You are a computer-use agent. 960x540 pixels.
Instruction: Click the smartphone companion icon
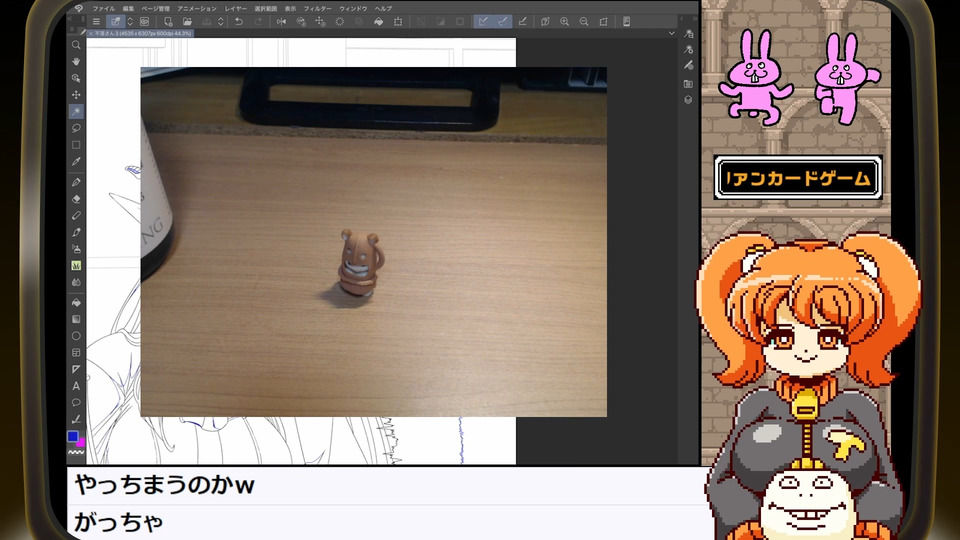pyautogui.click(x=626, y=21)
